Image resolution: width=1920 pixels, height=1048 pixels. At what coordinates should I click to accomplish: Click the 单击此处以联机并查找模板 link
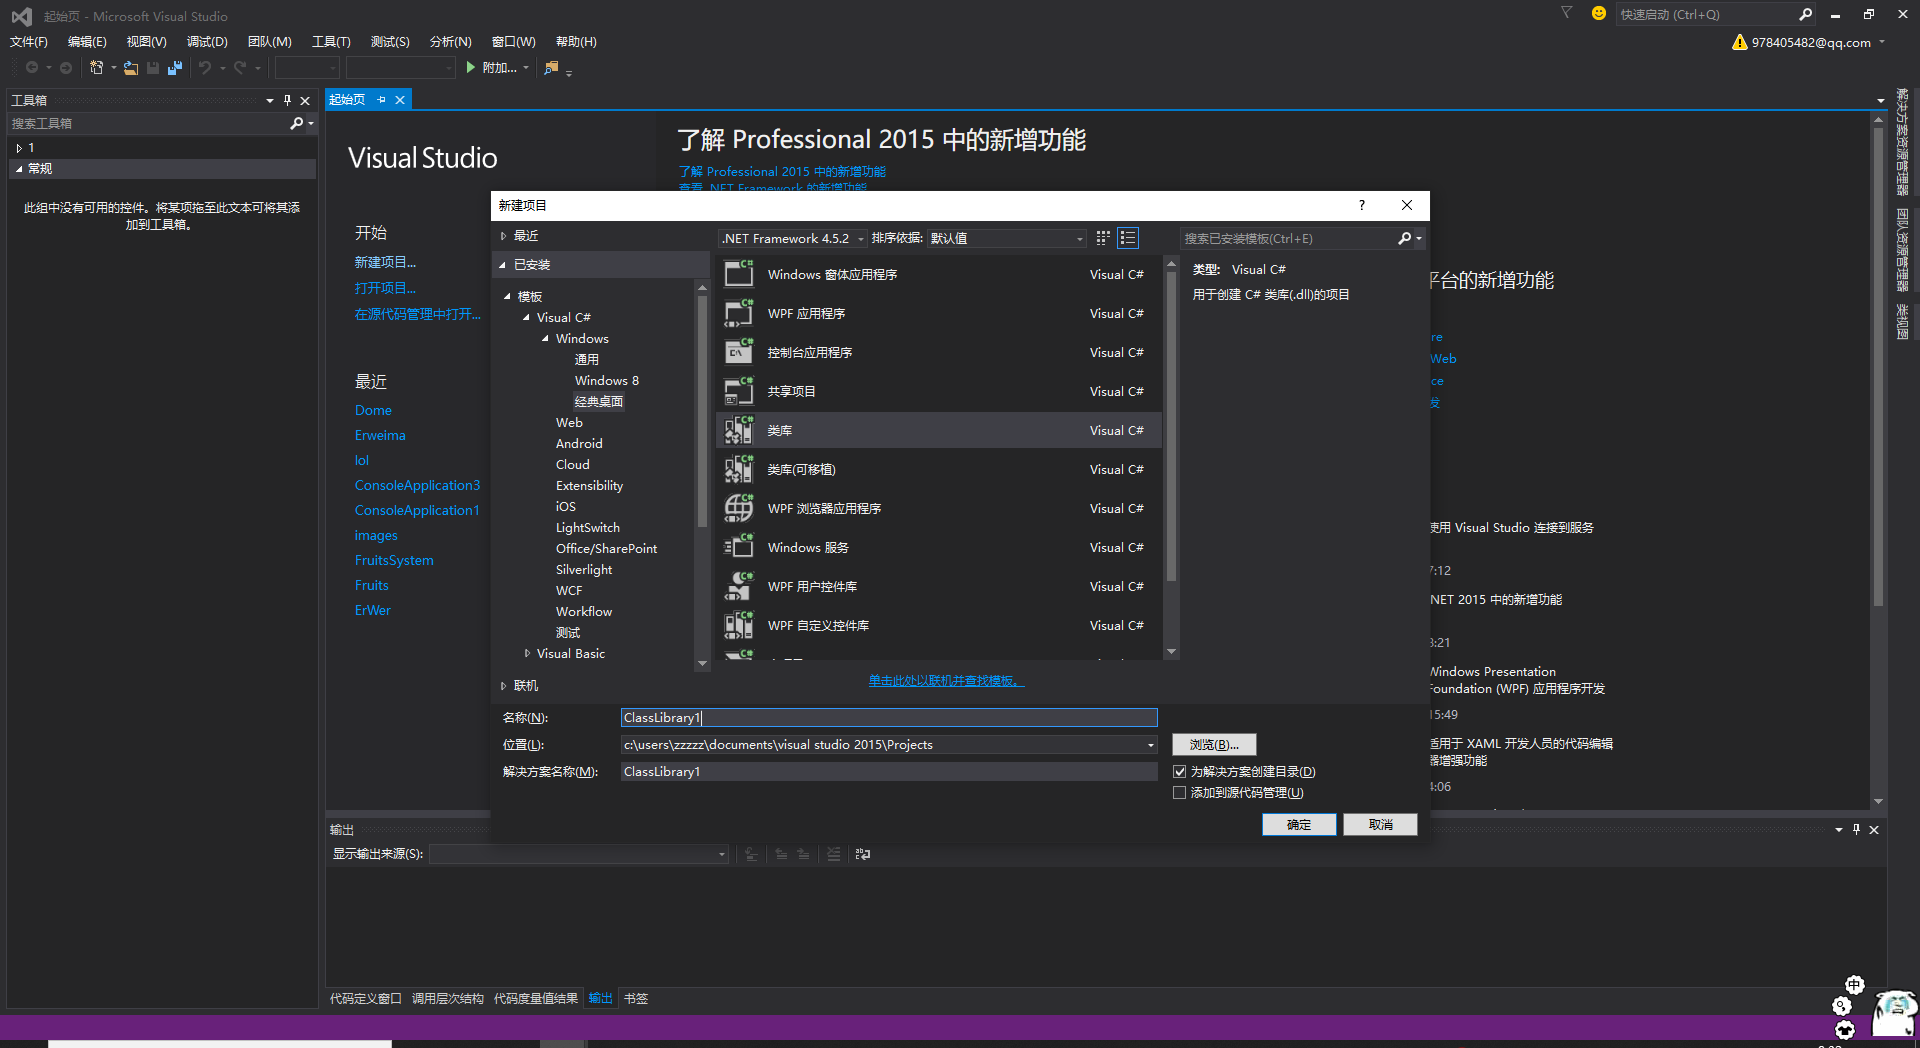(946, 681)
